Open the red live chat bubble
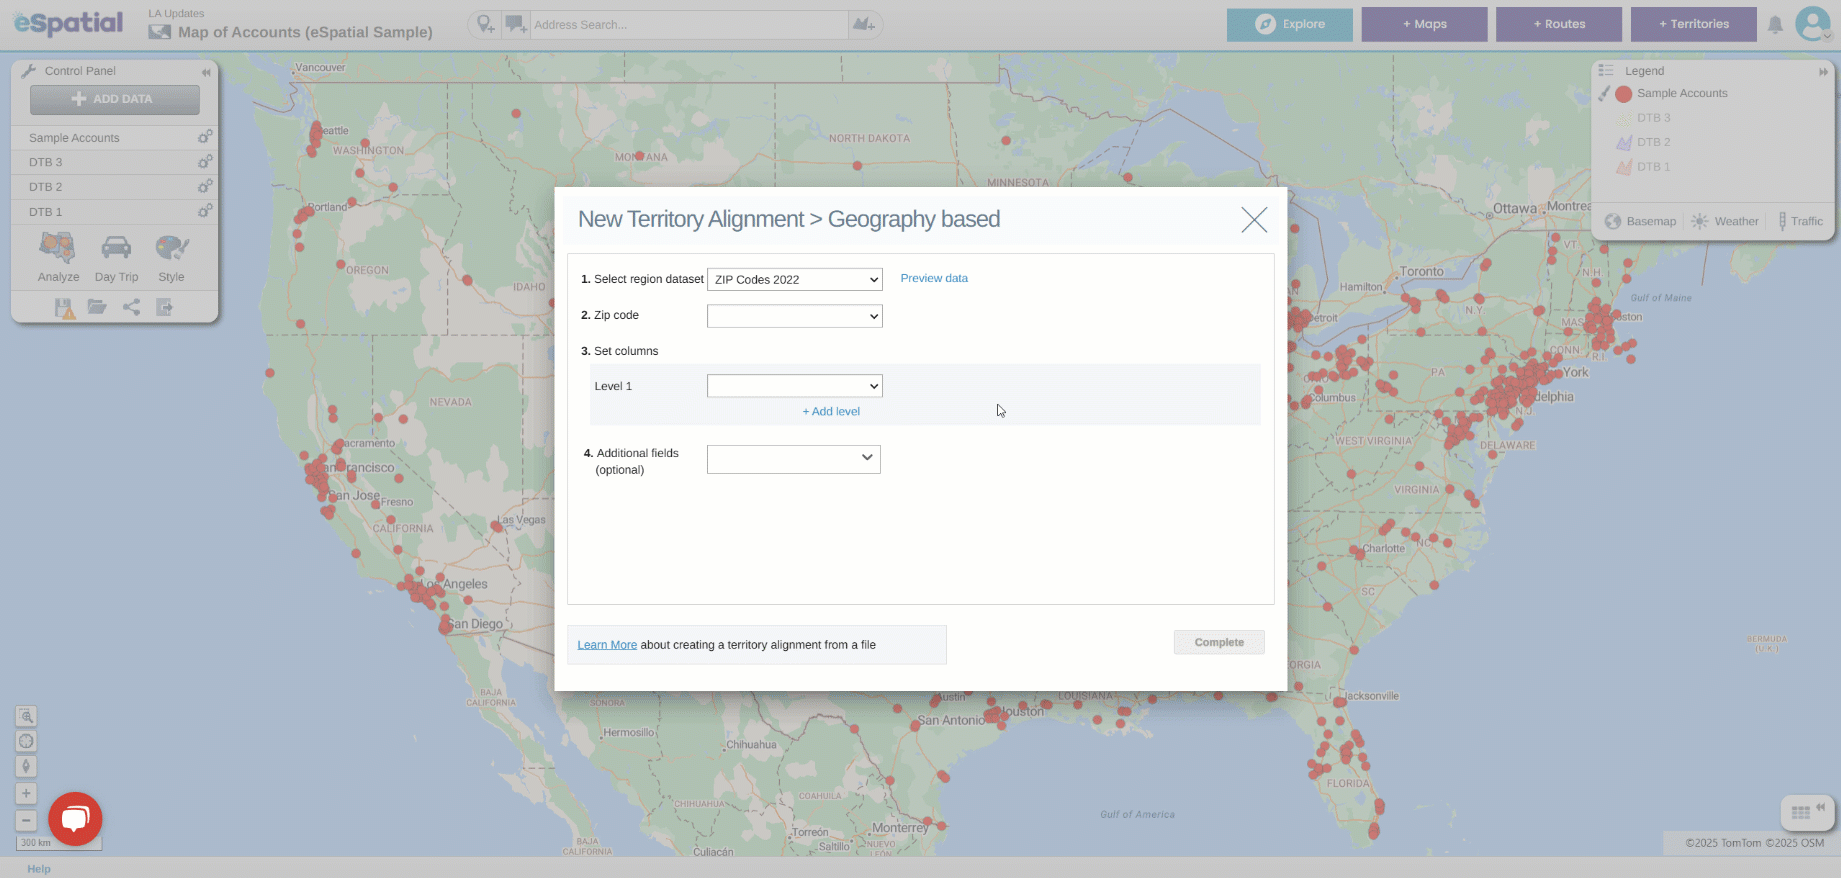This screenshot has height=878, width=1841. pos(75,819)
